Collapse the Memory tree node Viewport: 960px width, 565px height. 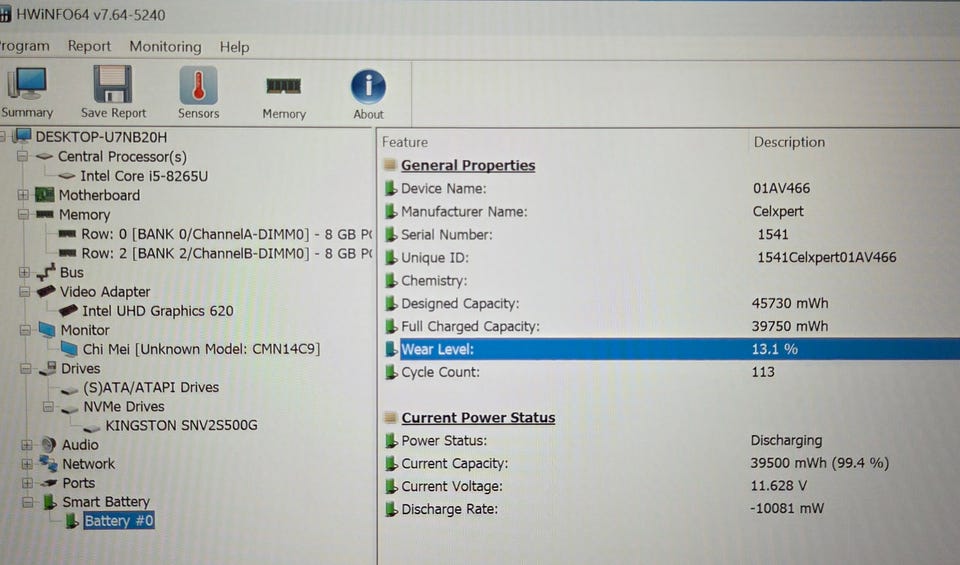coord(23,214)
